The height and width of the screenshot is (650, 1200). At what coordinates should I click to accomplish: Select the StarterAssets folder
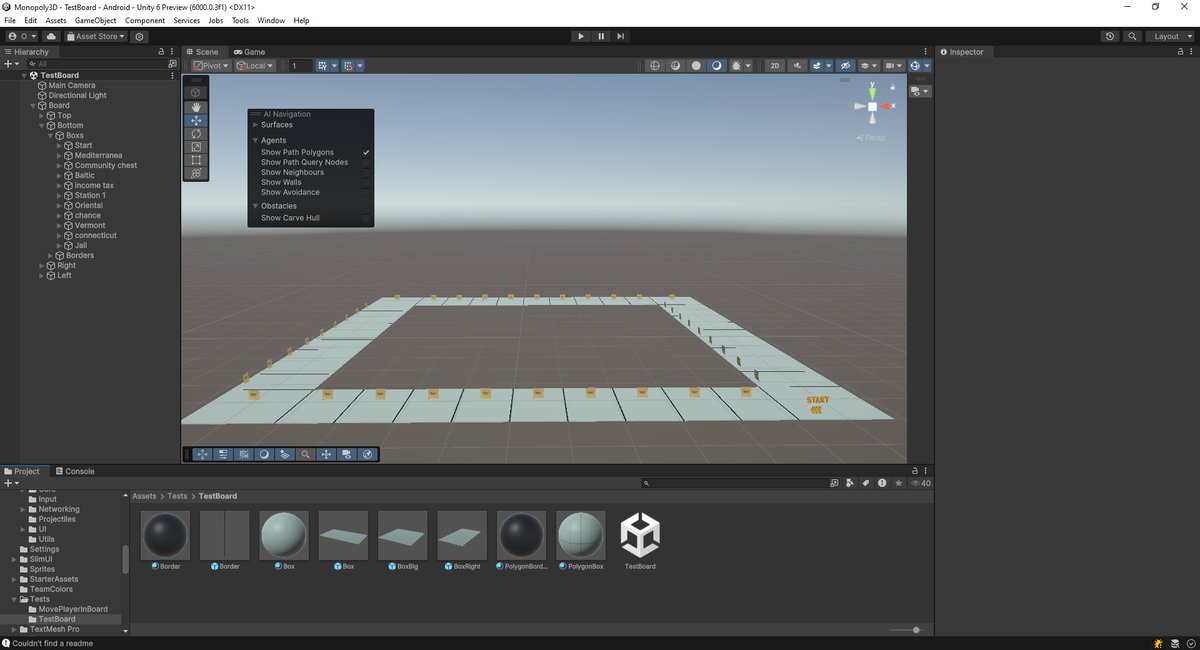[54, 579]
